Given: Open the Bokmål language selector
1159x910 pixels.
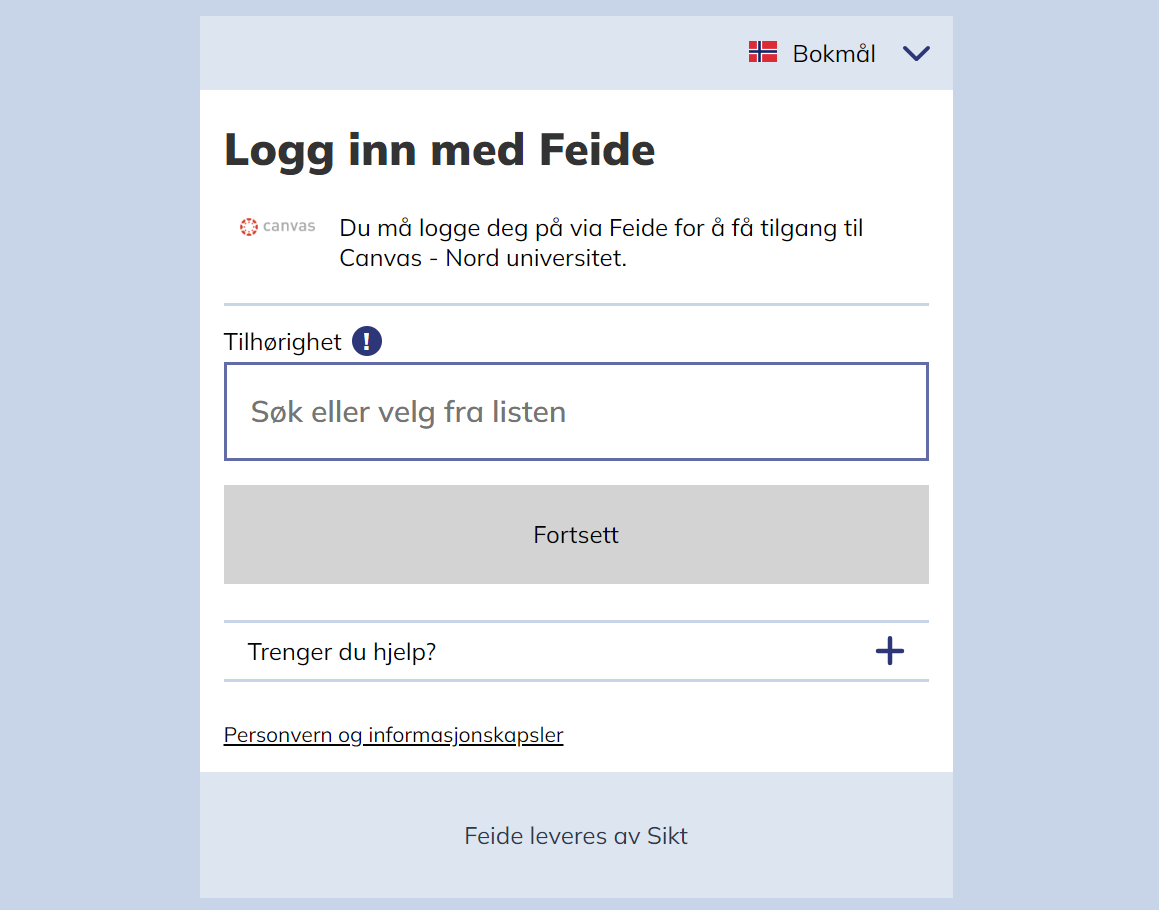Looking at the screenshot, I should pyautogui.click(x=833, y=54).
